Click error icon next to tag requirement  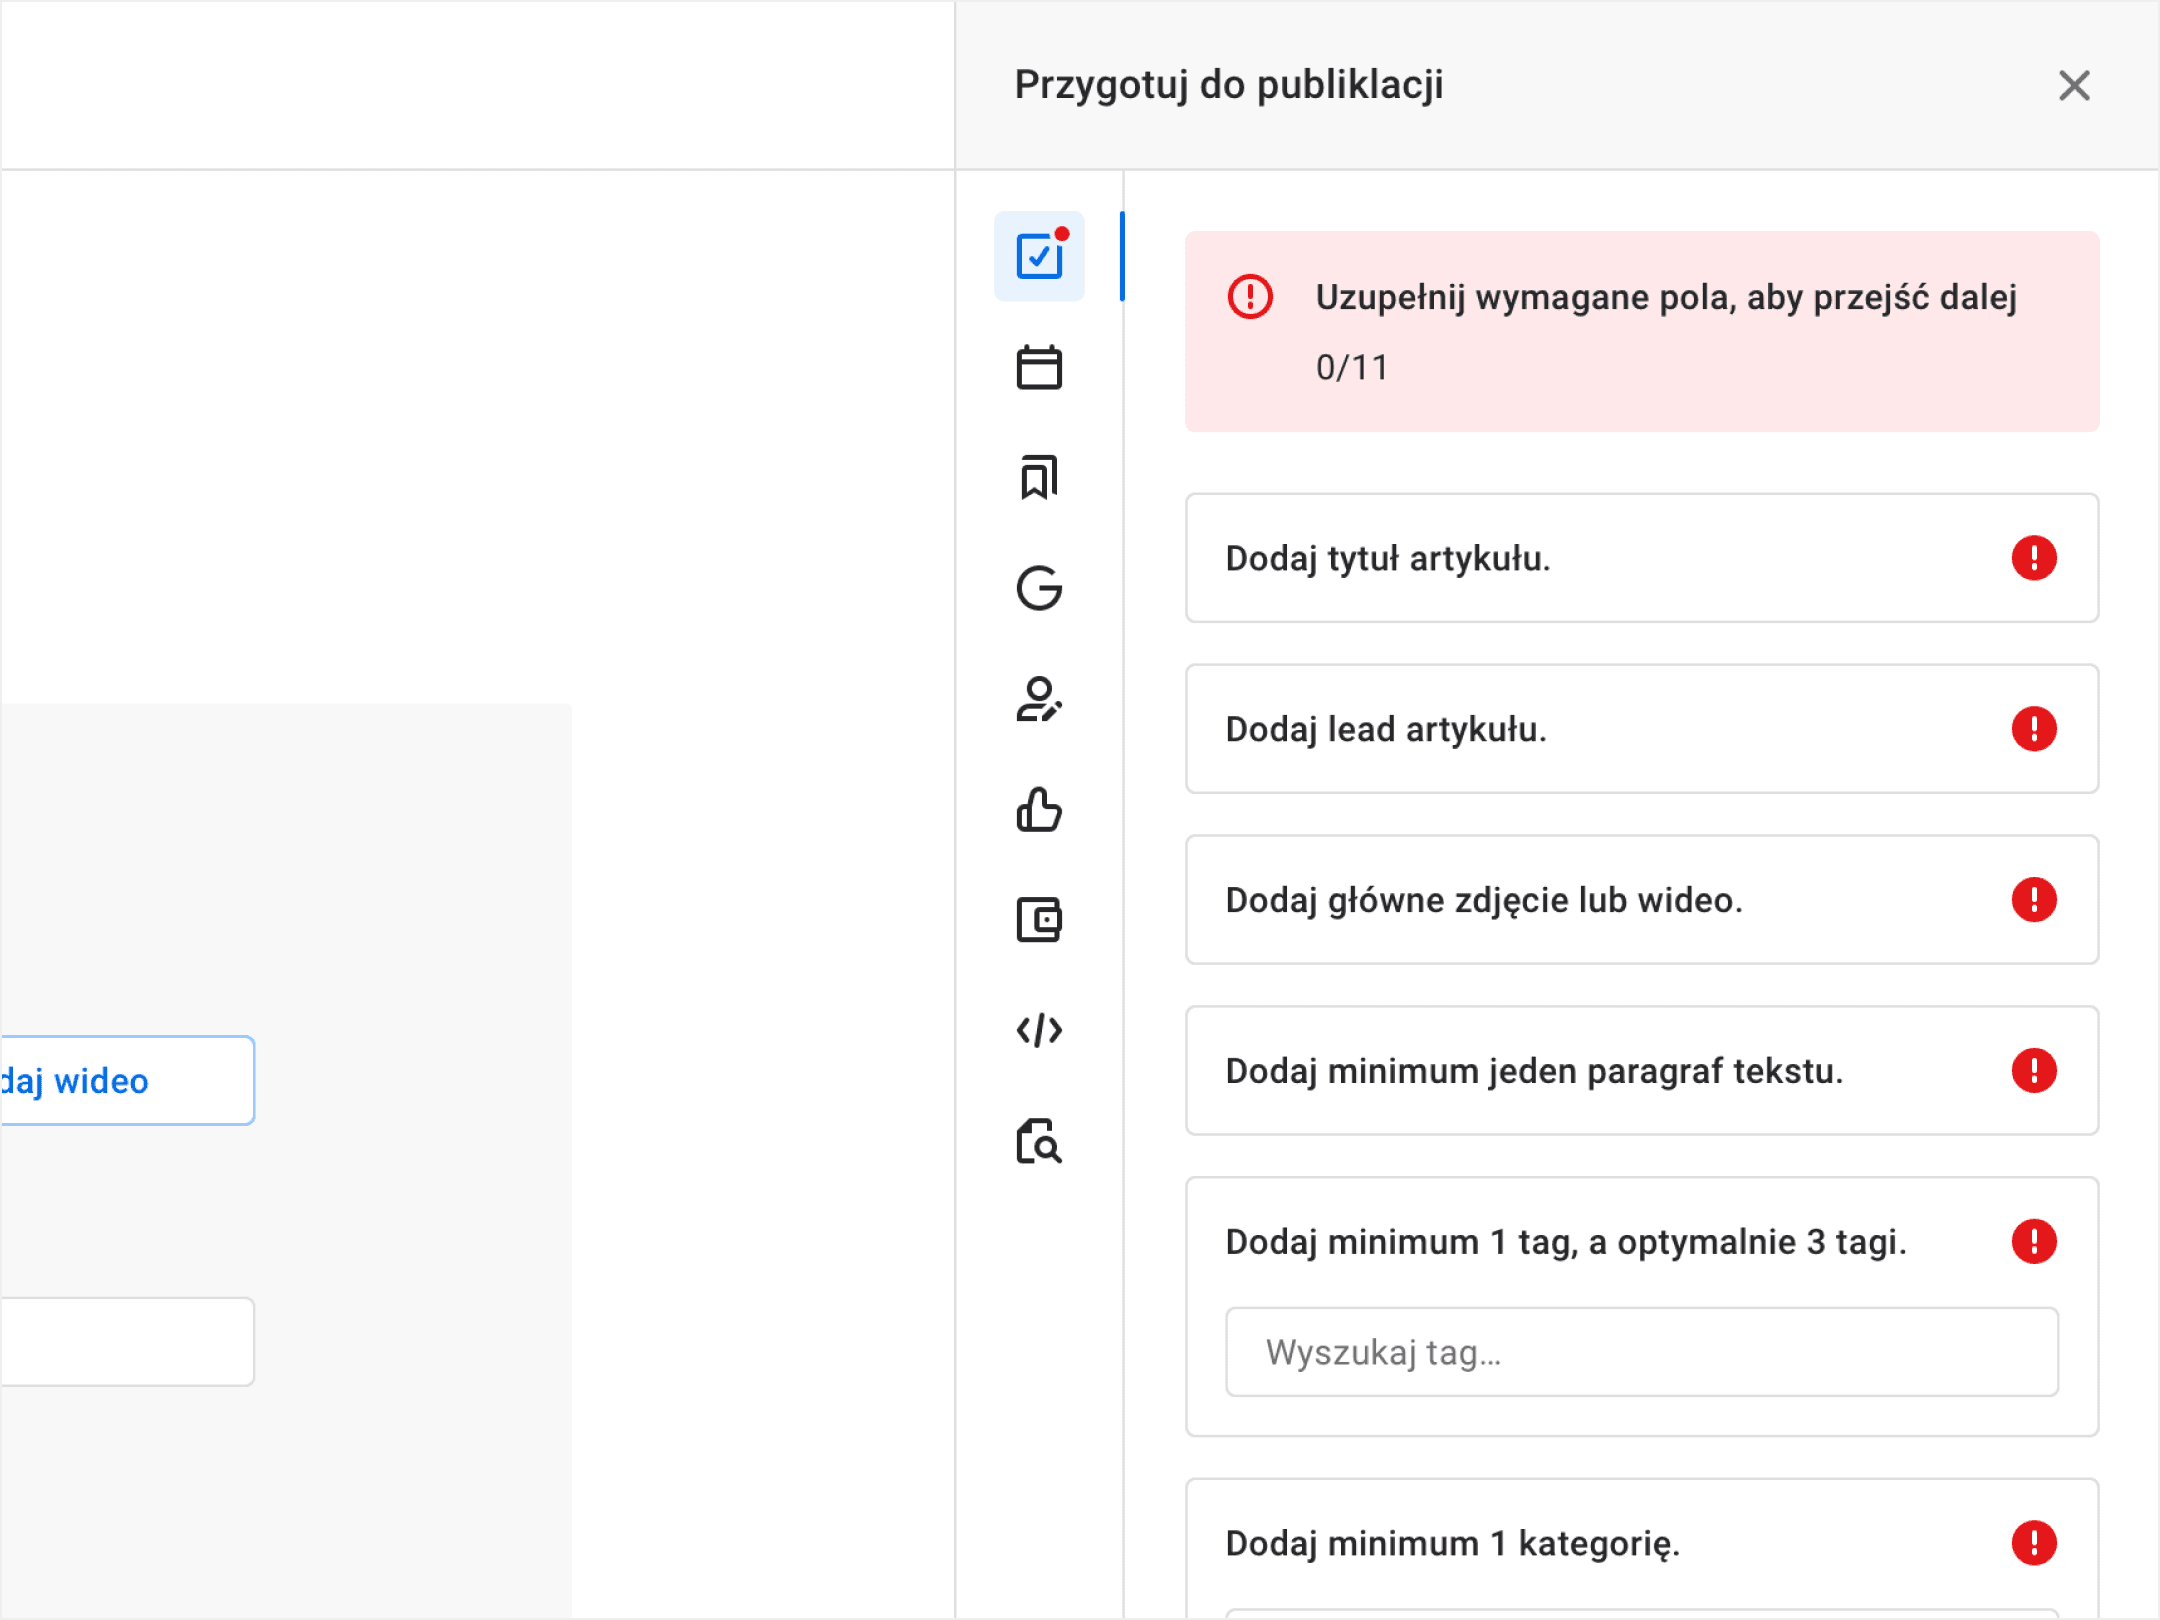click(x=2034, y=1242)
